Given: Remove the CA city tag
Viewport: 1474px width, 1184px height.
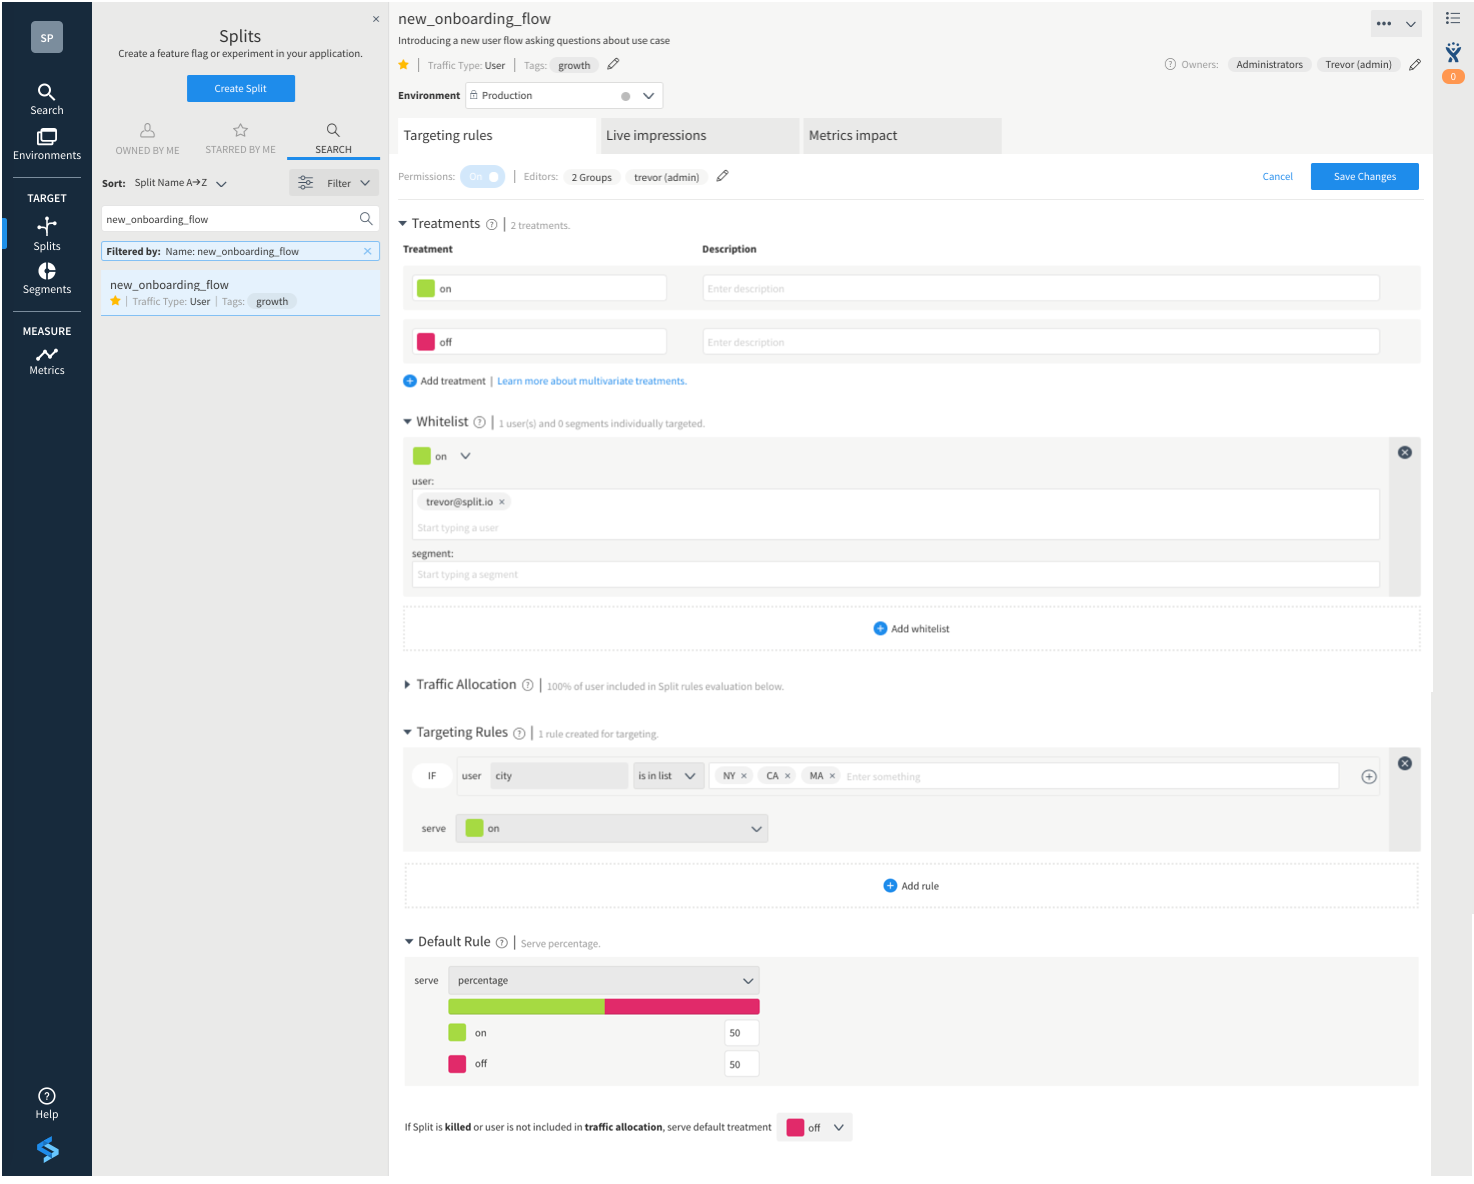Looking at the screenshot, I should (x=787, y=776).
